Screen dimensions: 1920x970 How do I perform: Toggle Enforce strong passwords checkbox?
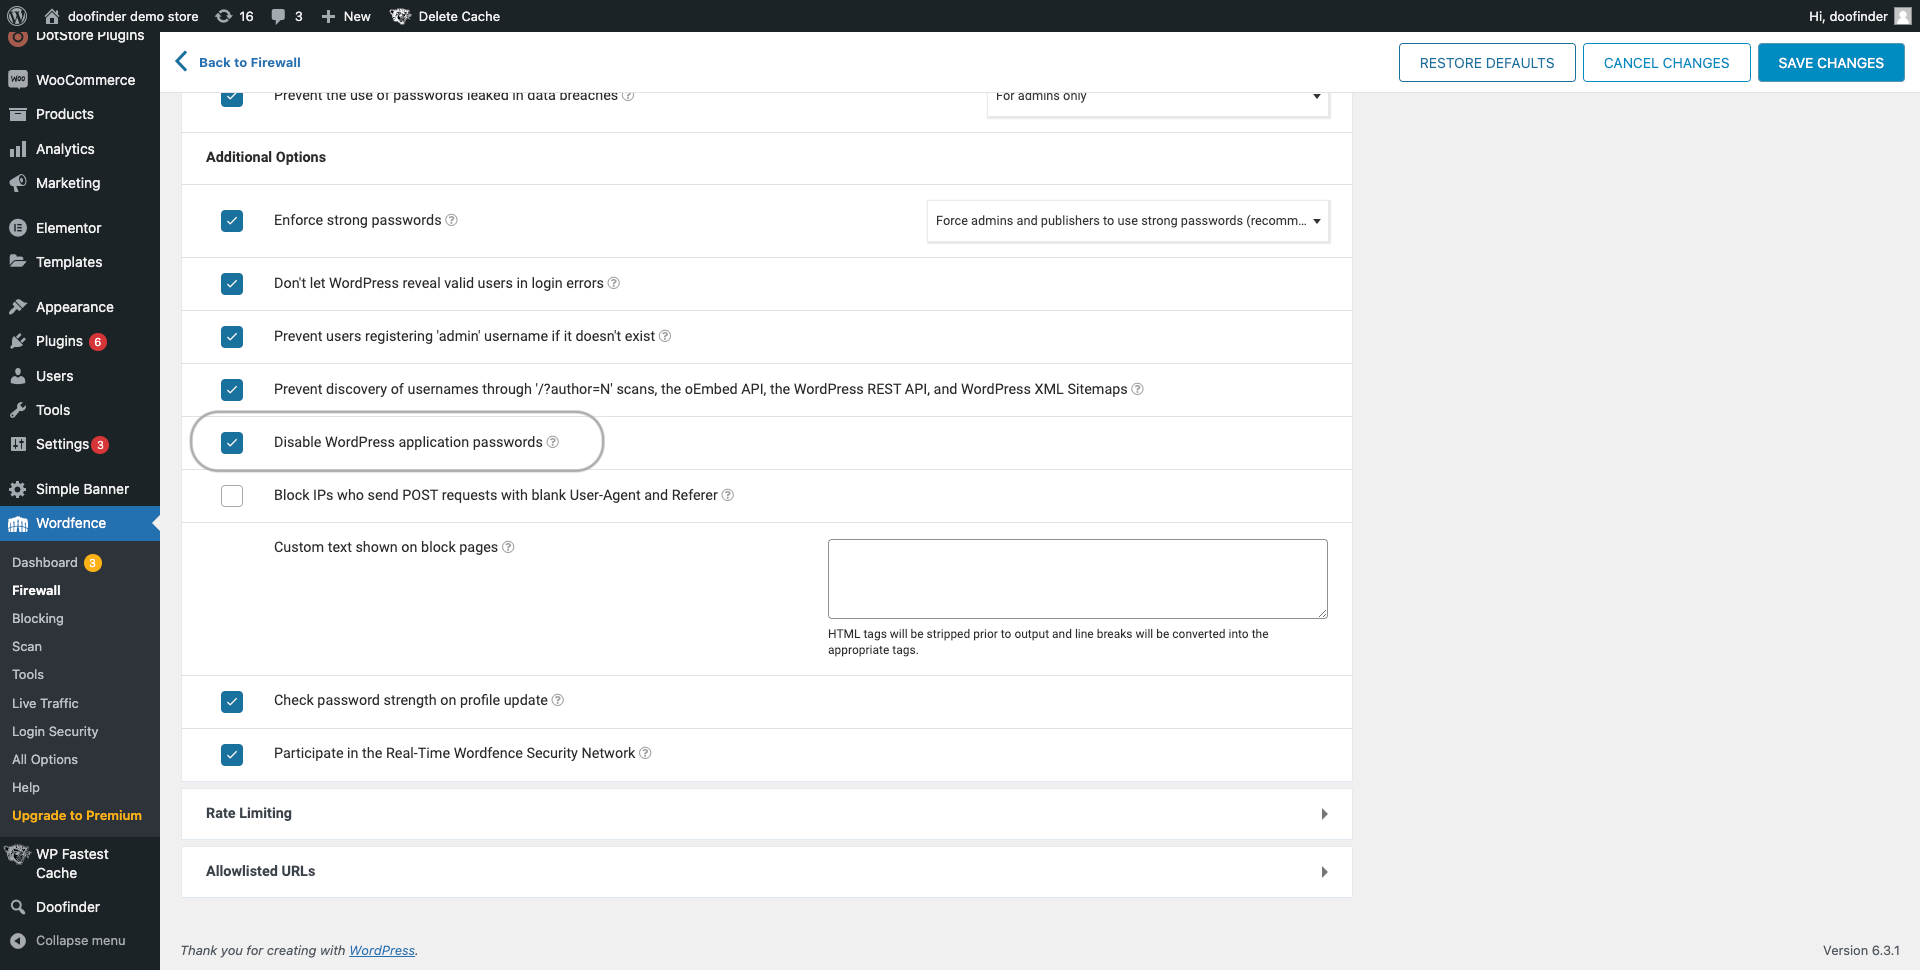[x=232, y=221]
